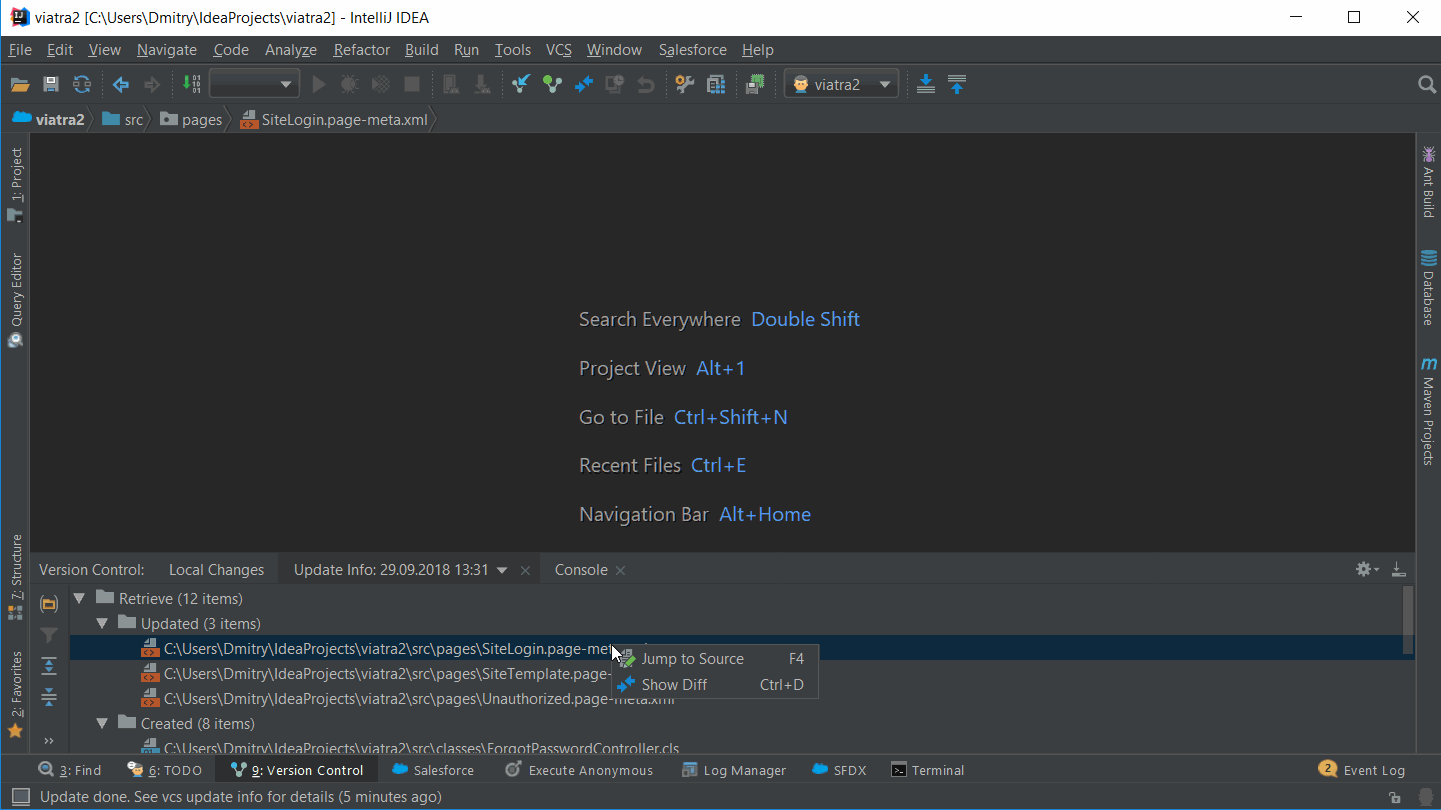Viewport: 1441px width, 810px height.
Task: Click viatra2 in the navigation breadcrumb
Action: pyautogui.click(x=49, y=120)
